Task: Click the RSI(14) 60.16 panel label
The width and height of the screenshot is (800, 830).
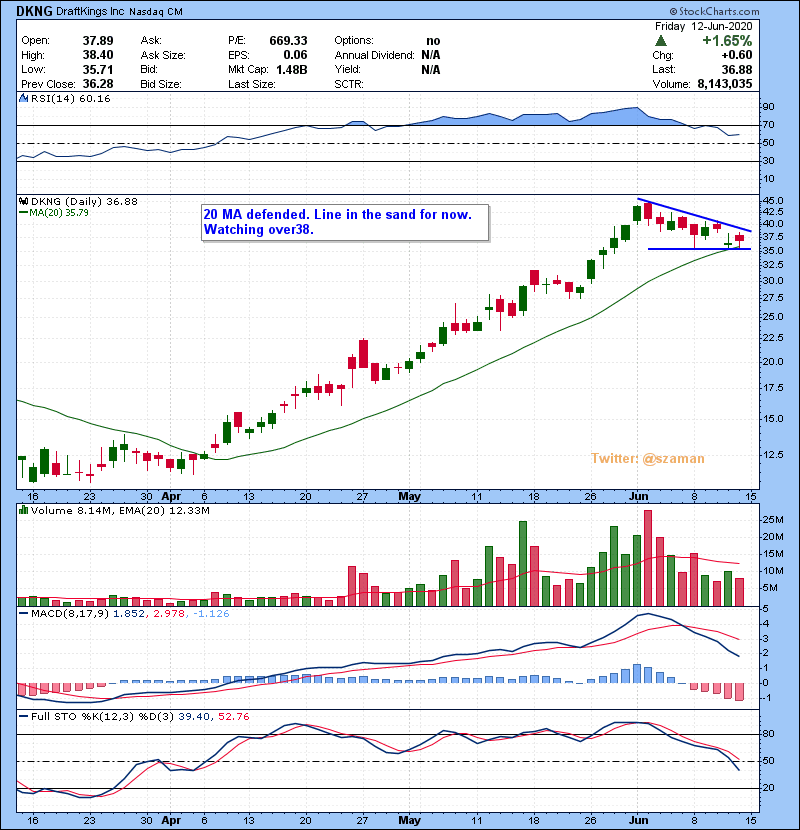Action: (x=70, y=98)
